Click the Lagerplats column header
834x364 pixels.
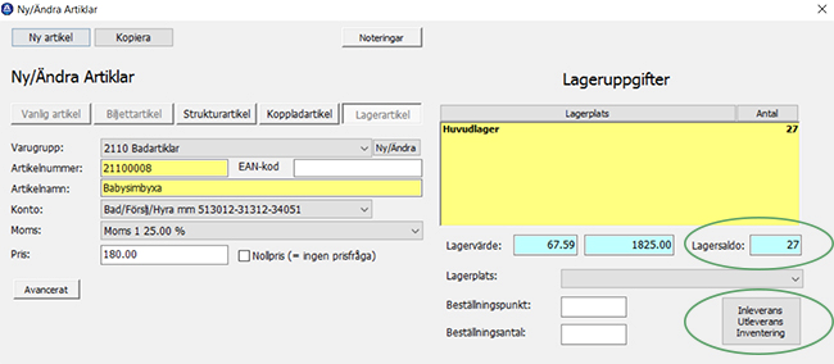point(588,113)
